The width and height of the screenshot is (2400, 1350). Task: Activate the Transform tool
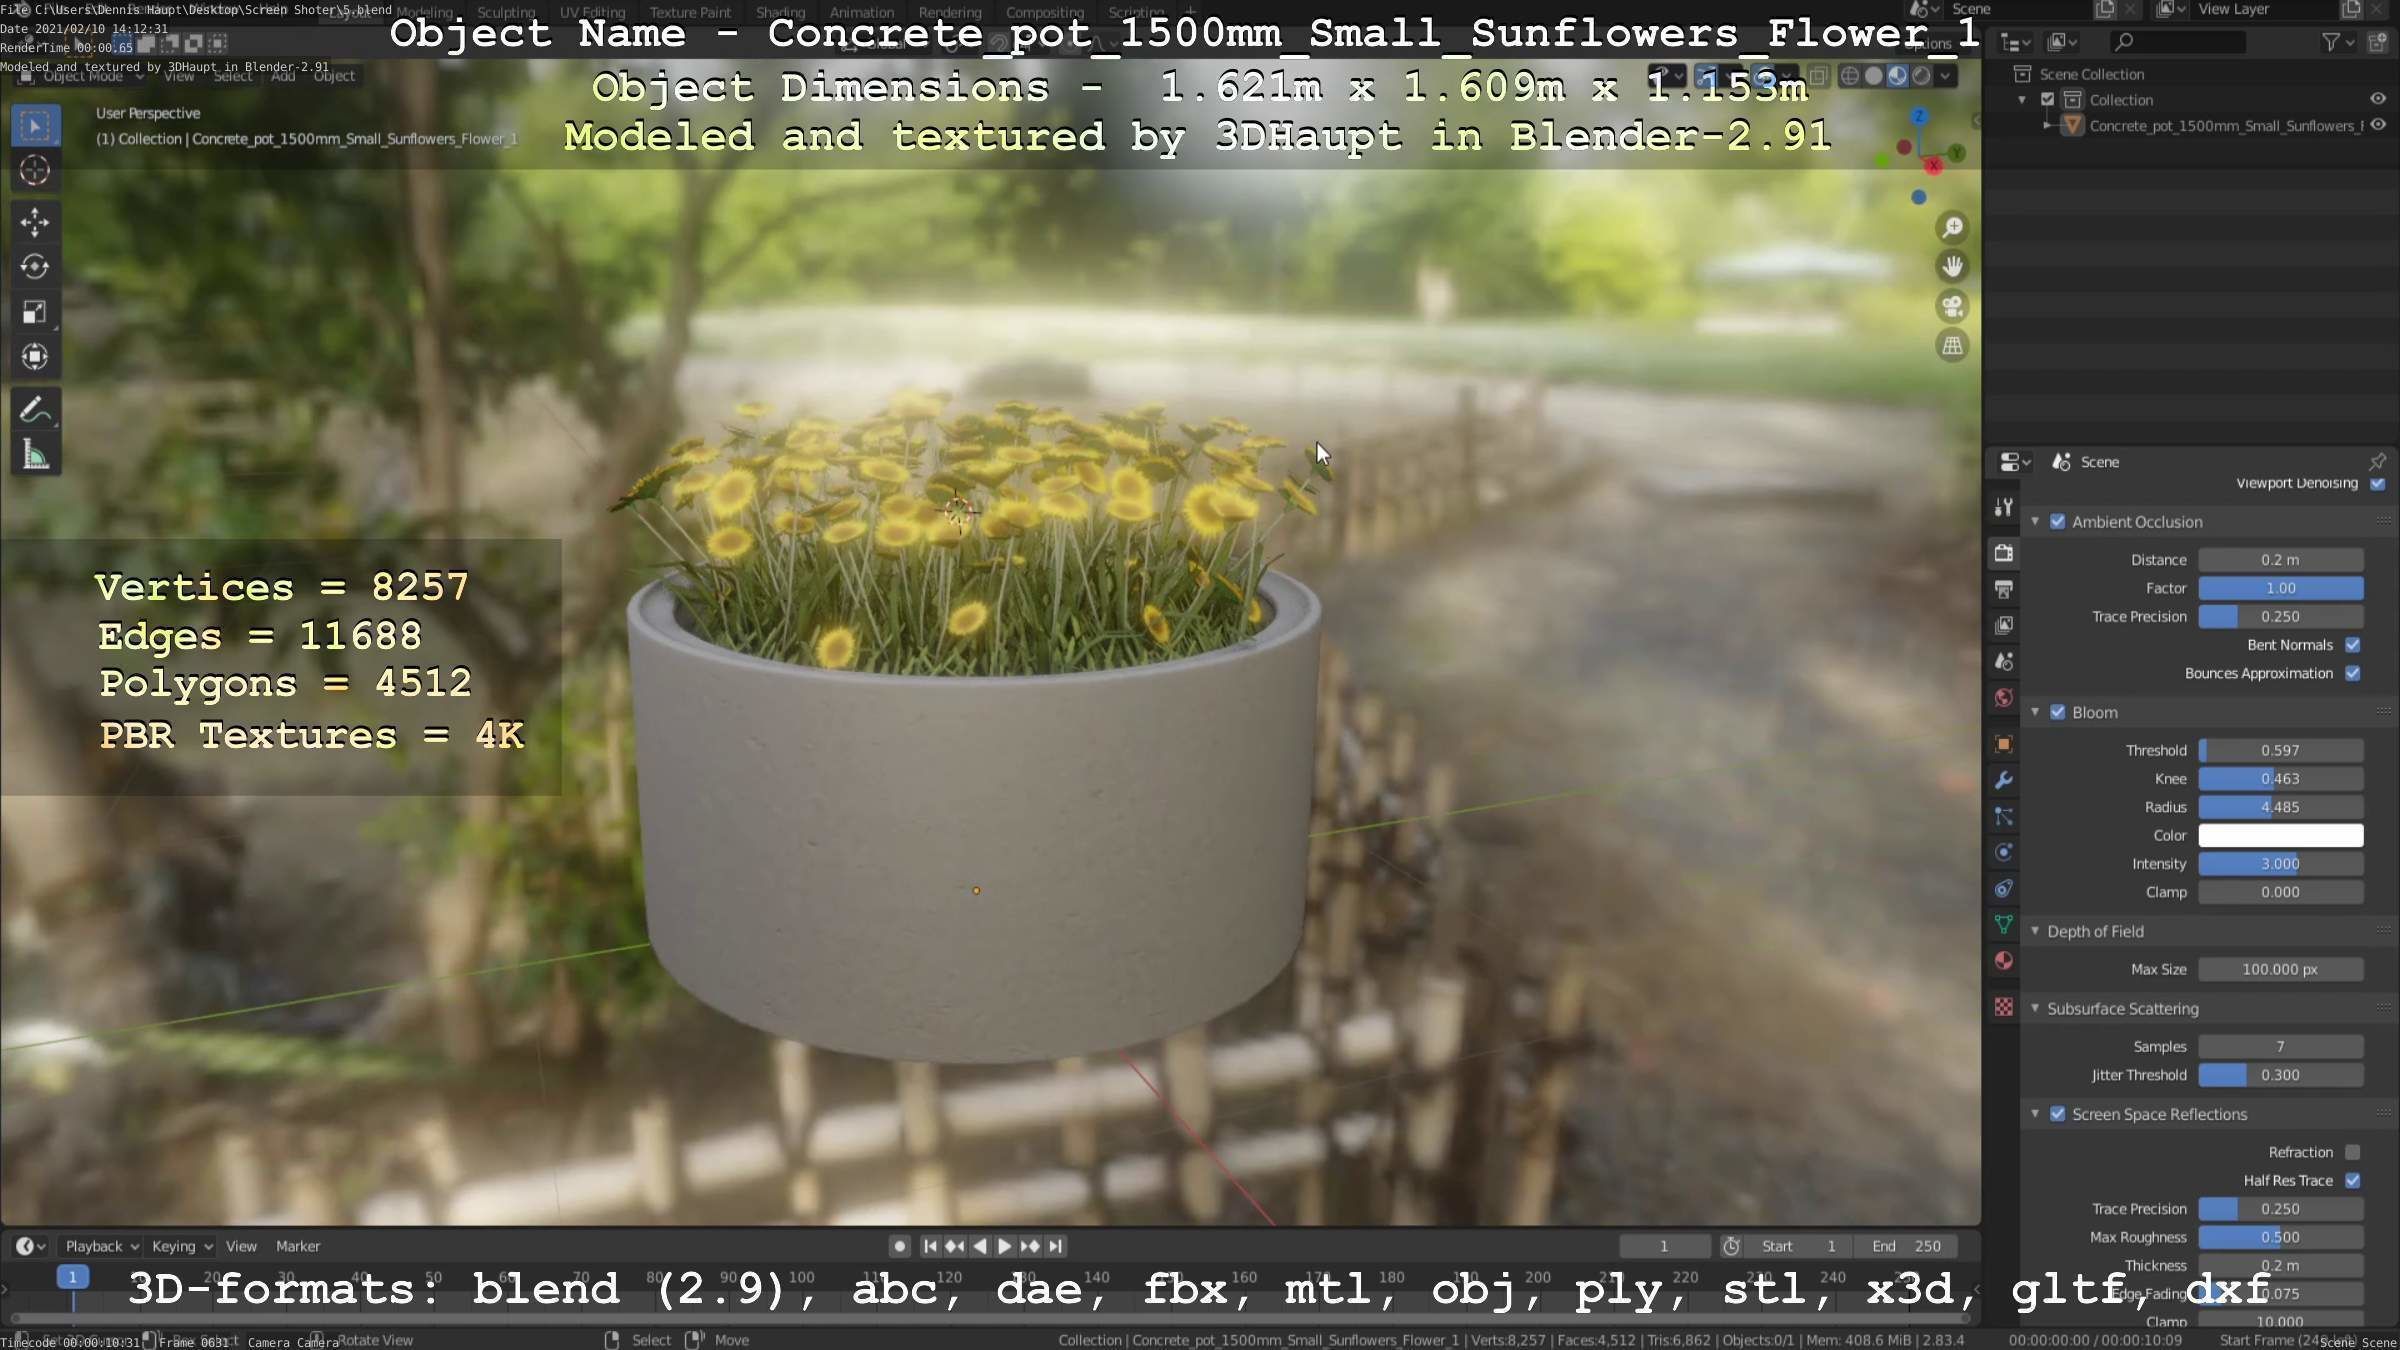tap(35, 357)
